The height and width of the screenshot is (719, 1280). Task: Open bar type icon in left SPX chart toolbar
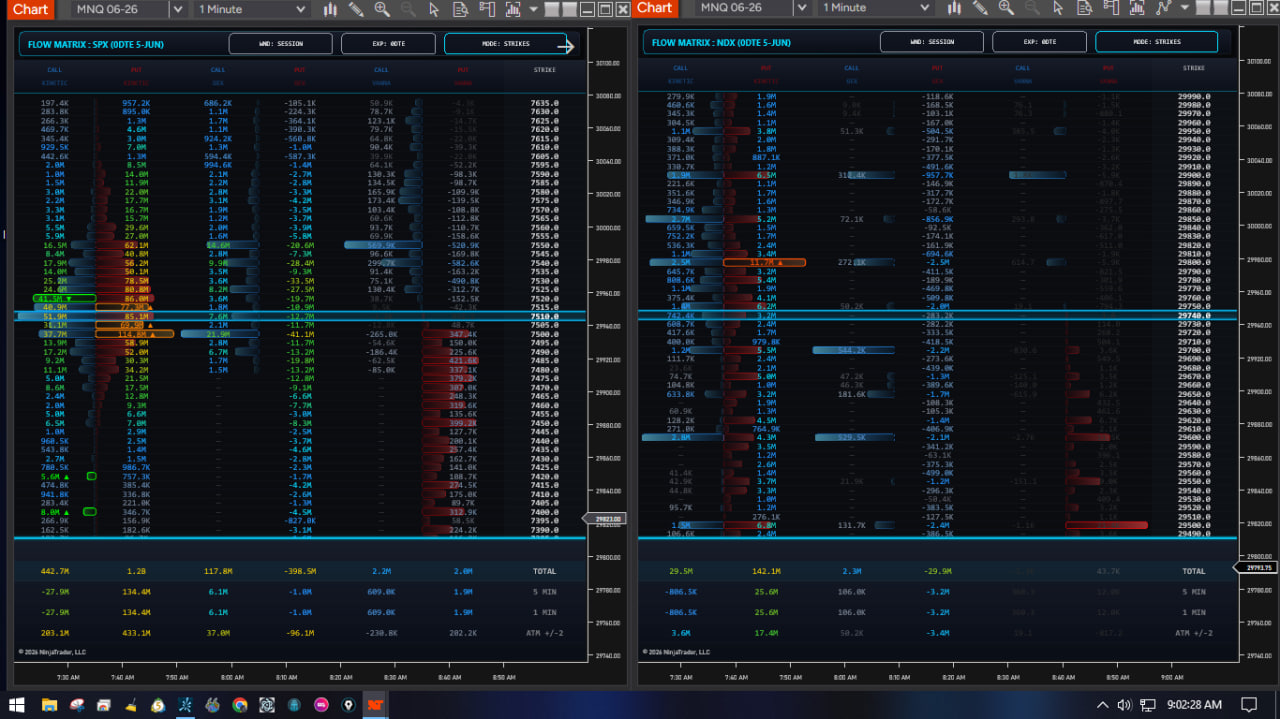point(330,9)
